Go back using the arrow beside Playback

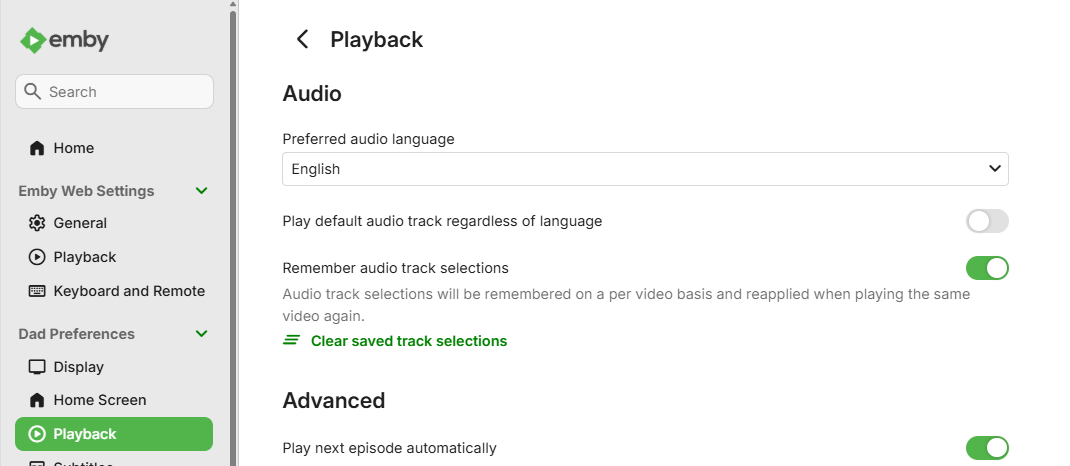click(302, 40)
